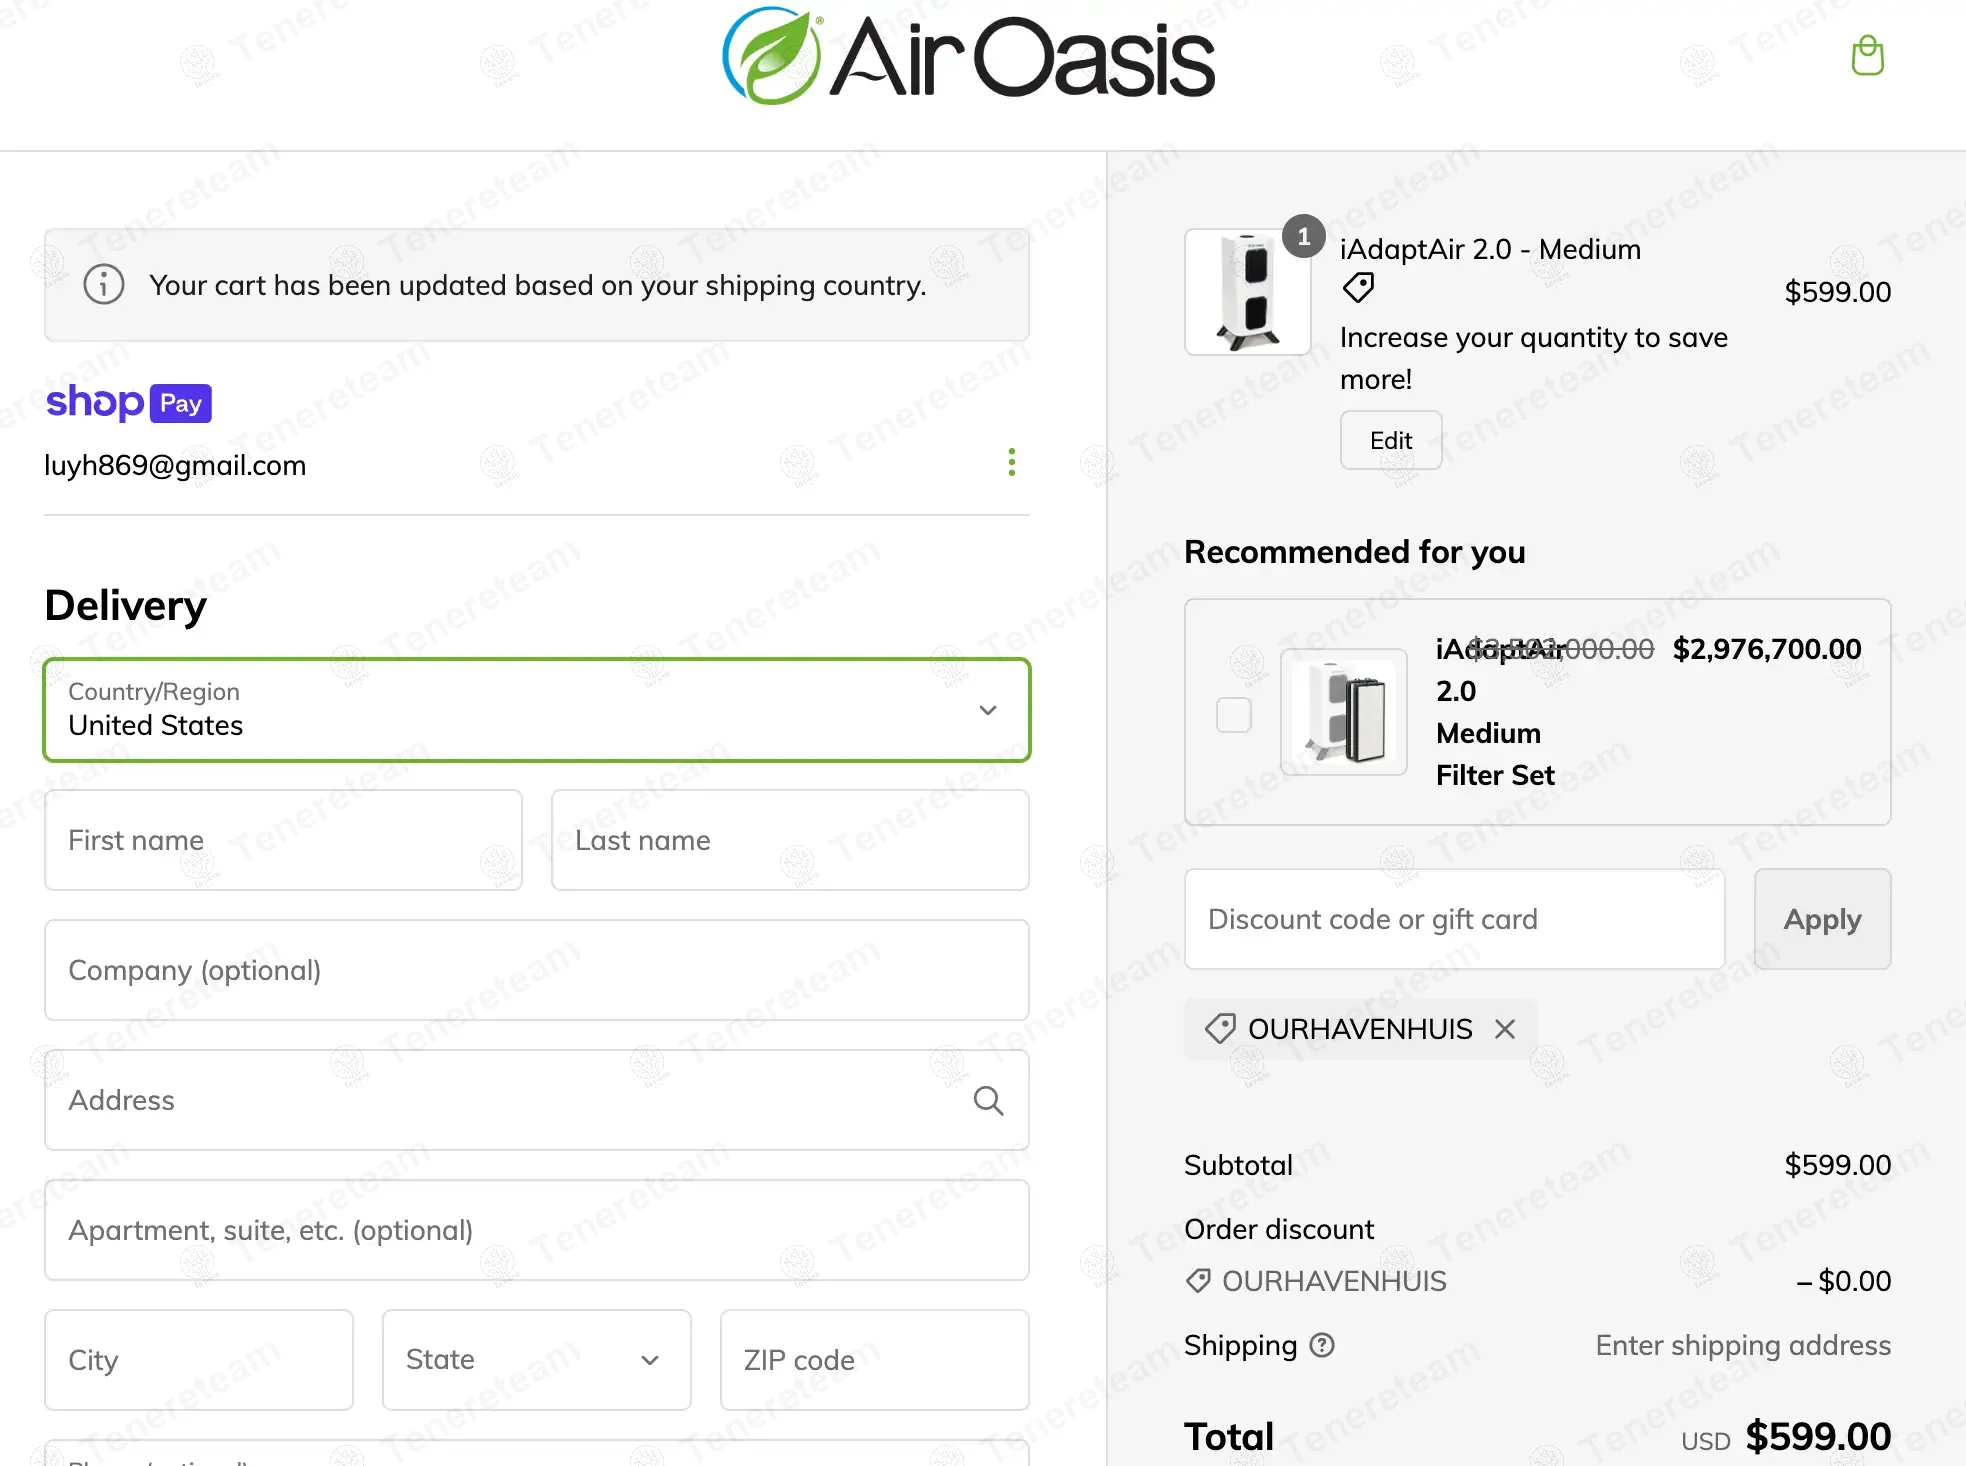Click the Shop Pay logo
The width and height of the screenshot is (1966, 1466).
coord(129,403)
